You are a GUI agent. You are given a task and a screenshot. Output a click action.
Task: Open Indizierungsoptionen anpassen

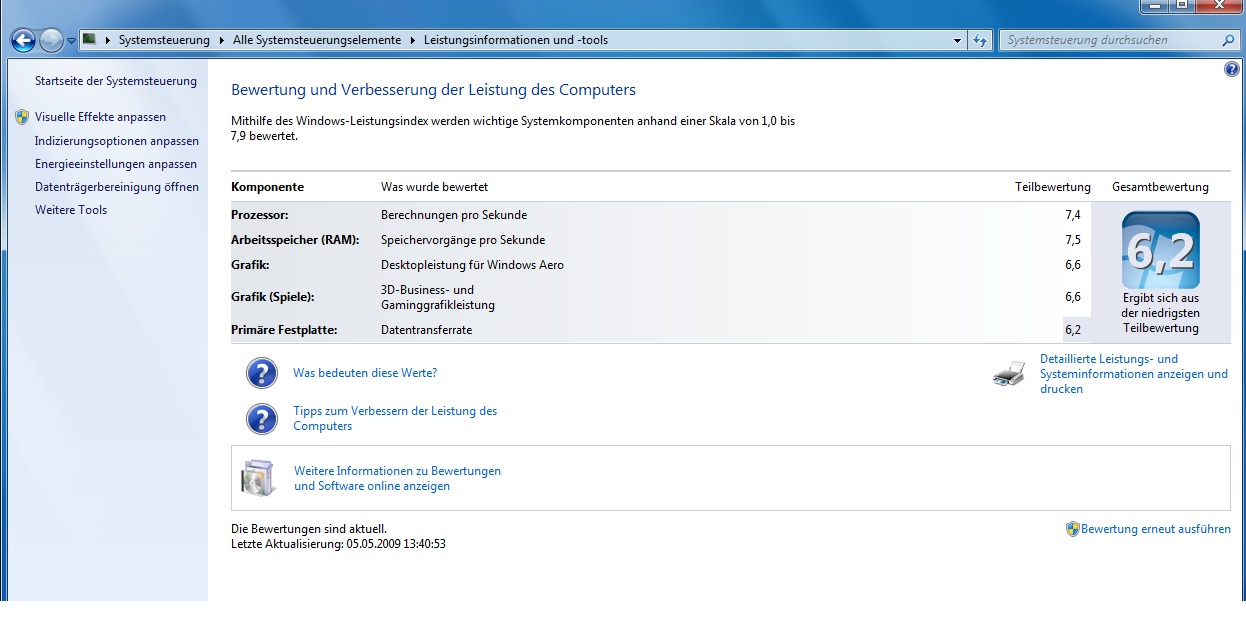coord(117,141)
